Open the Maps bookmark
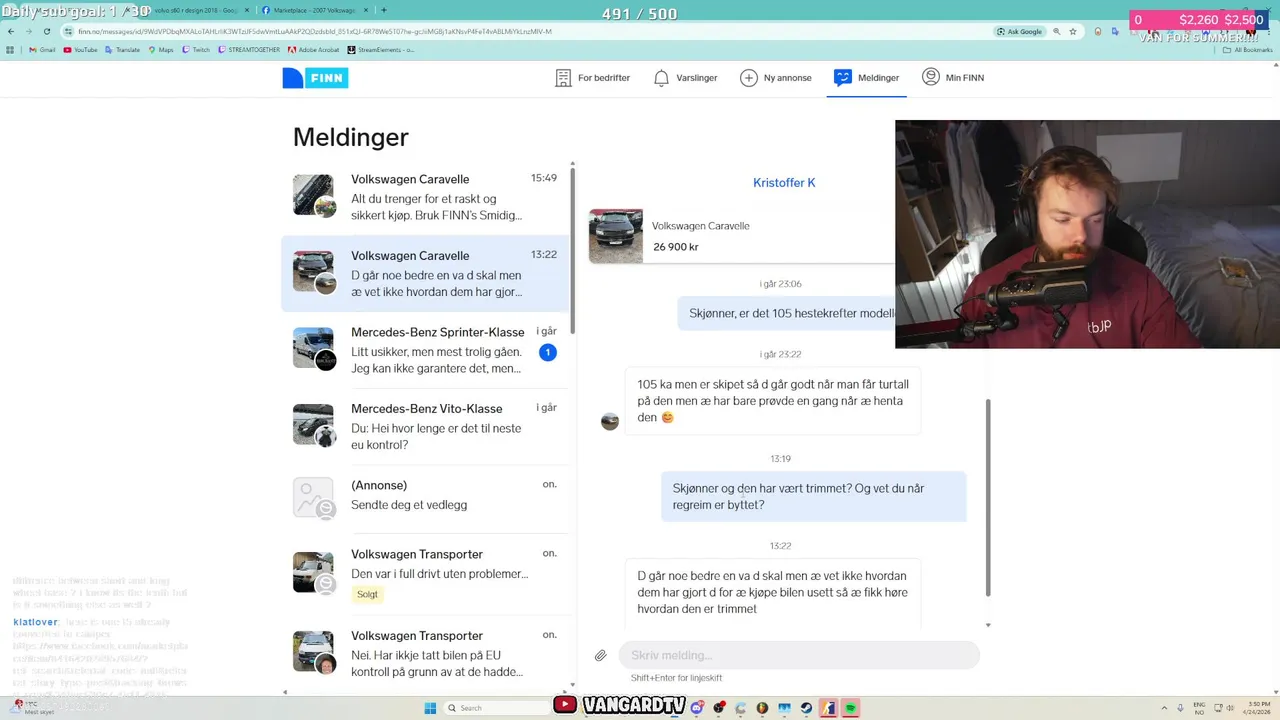Image resolution: width=1280 pixels, height=720 pixels. tap(161, 49)
